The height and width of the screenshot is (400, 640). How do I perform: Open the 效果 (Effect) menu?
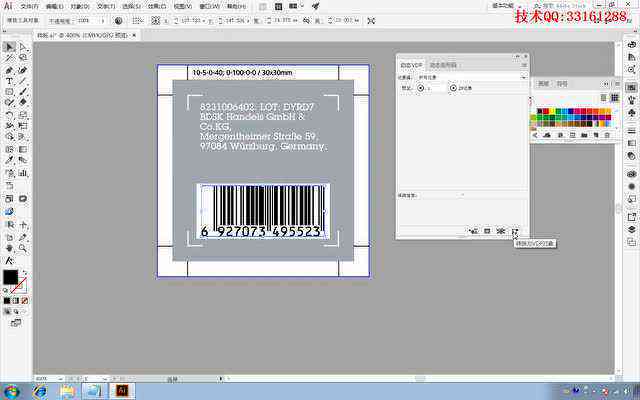click(157, 7)
